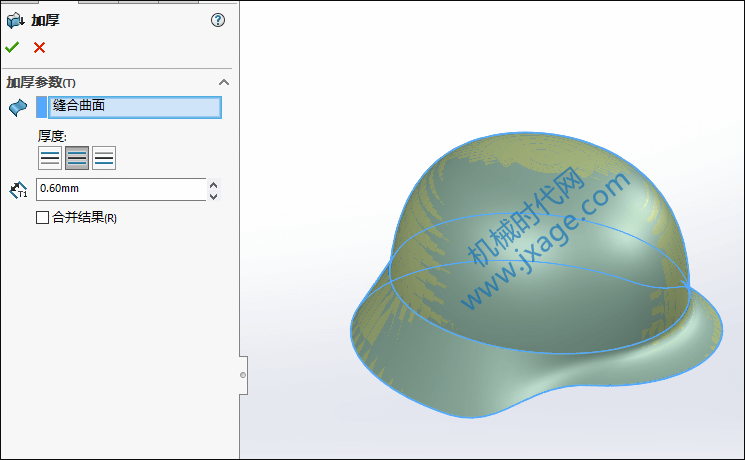745x460 pixels.
Task: Select the helmet surface model
Action: tap(536, 276)
